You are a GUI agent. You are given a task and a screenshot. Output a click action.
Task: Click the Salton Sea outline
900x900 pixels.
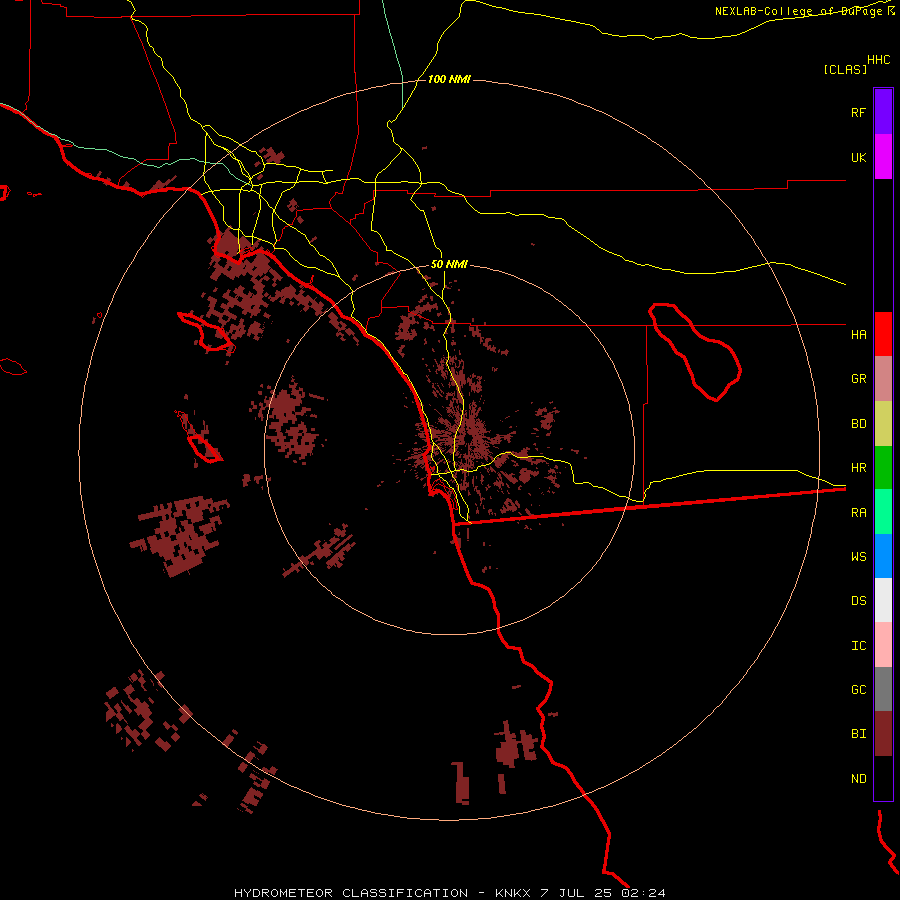tap(695, 351)
